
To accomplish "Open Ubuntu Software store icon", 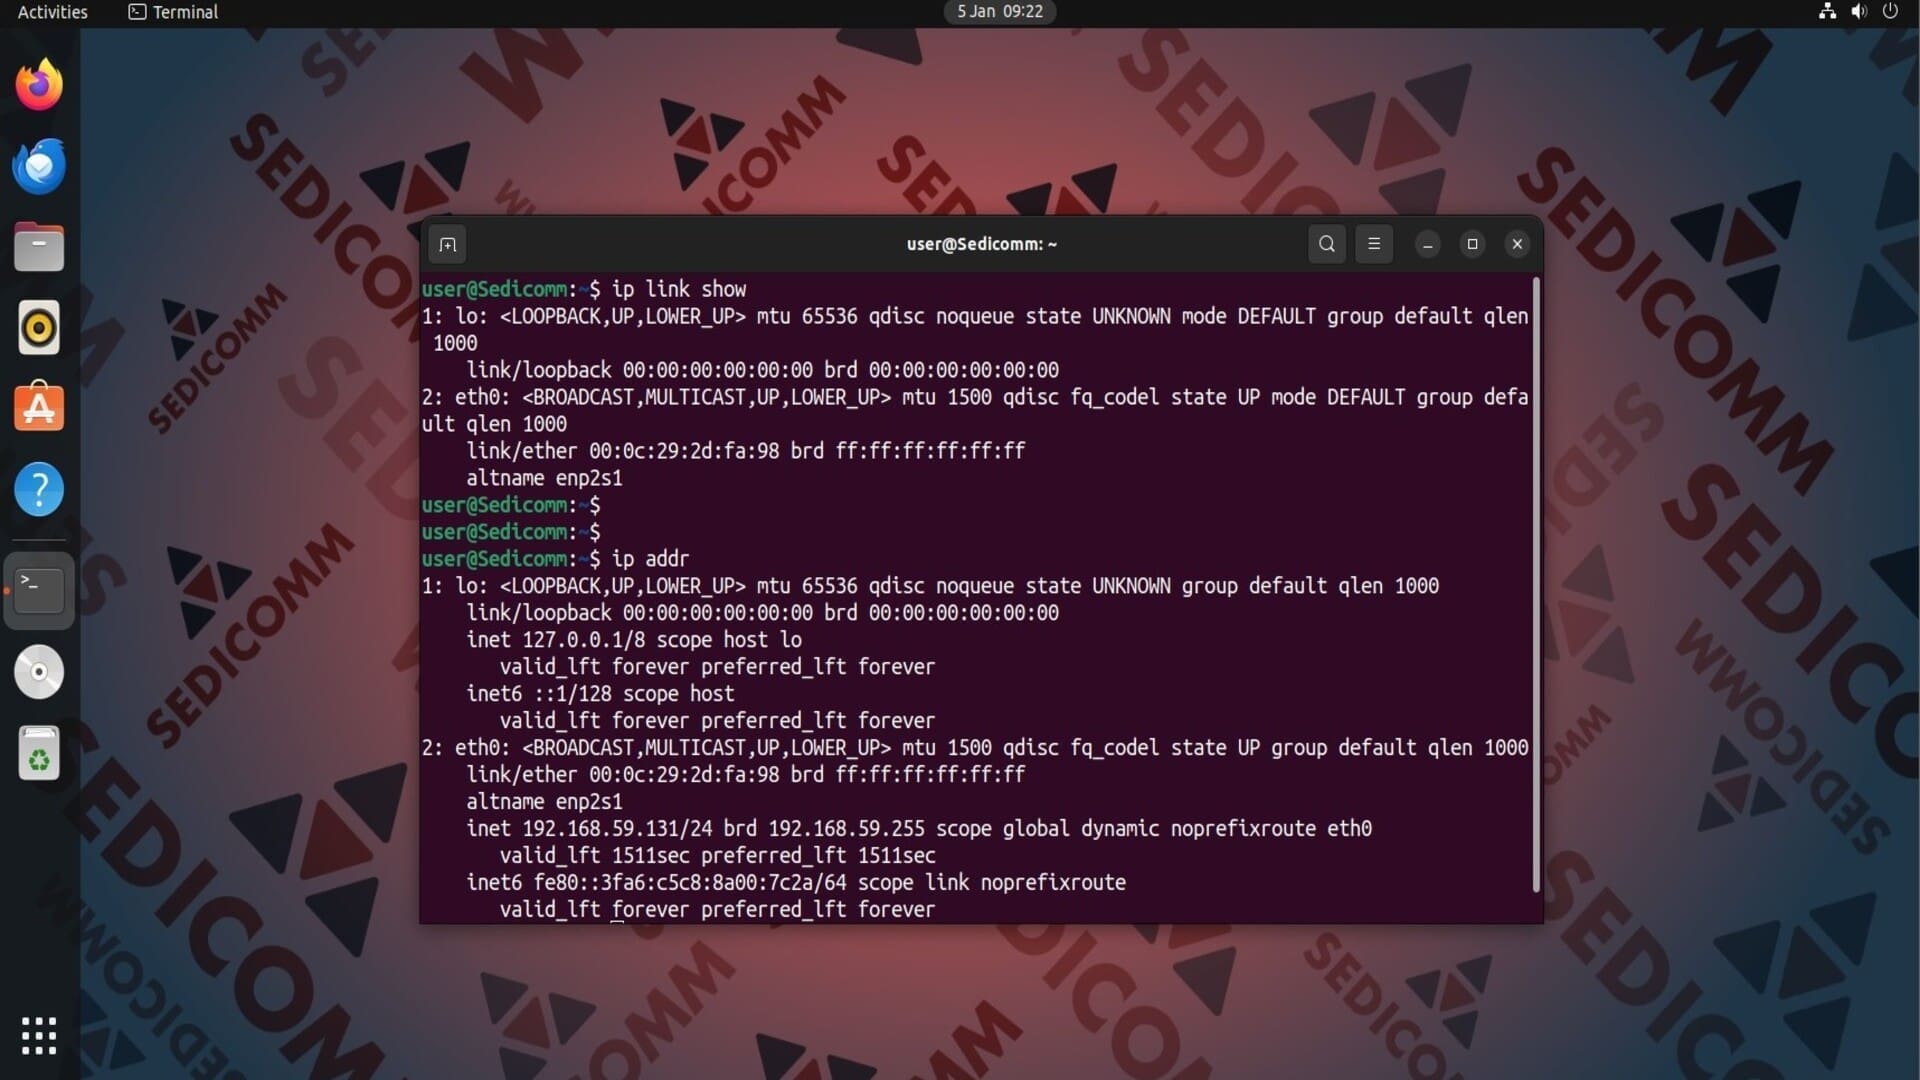I will click(39, 408).
